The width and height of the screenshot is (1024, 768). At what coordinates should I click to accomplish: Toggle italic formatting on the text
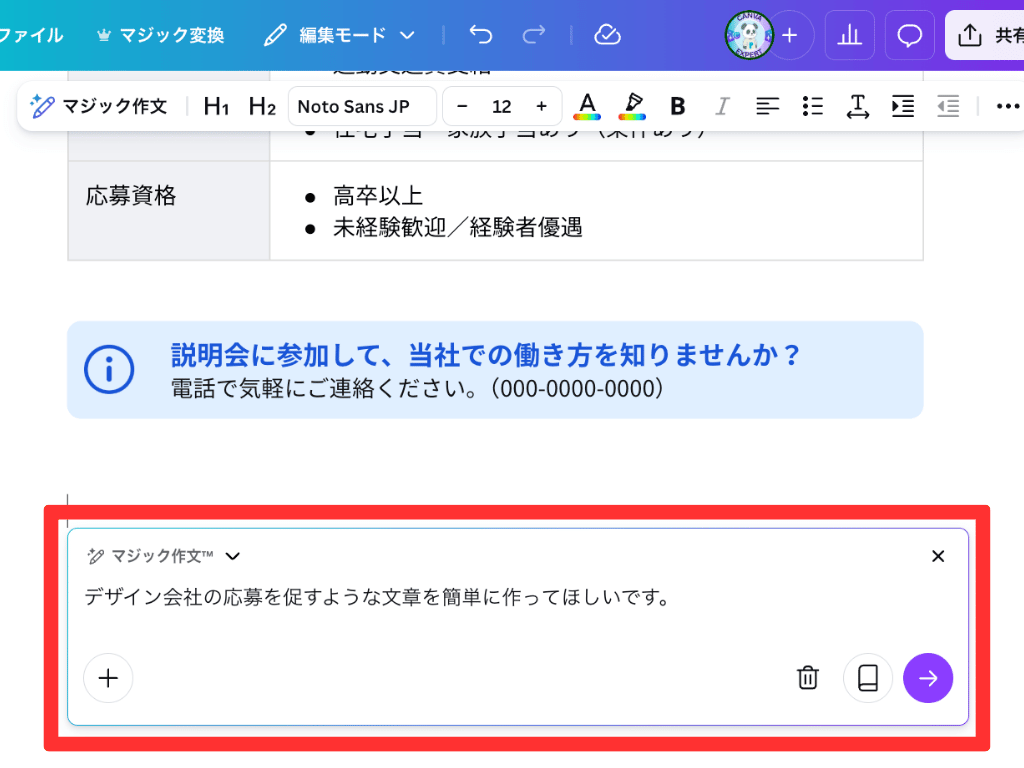(722, 106)
